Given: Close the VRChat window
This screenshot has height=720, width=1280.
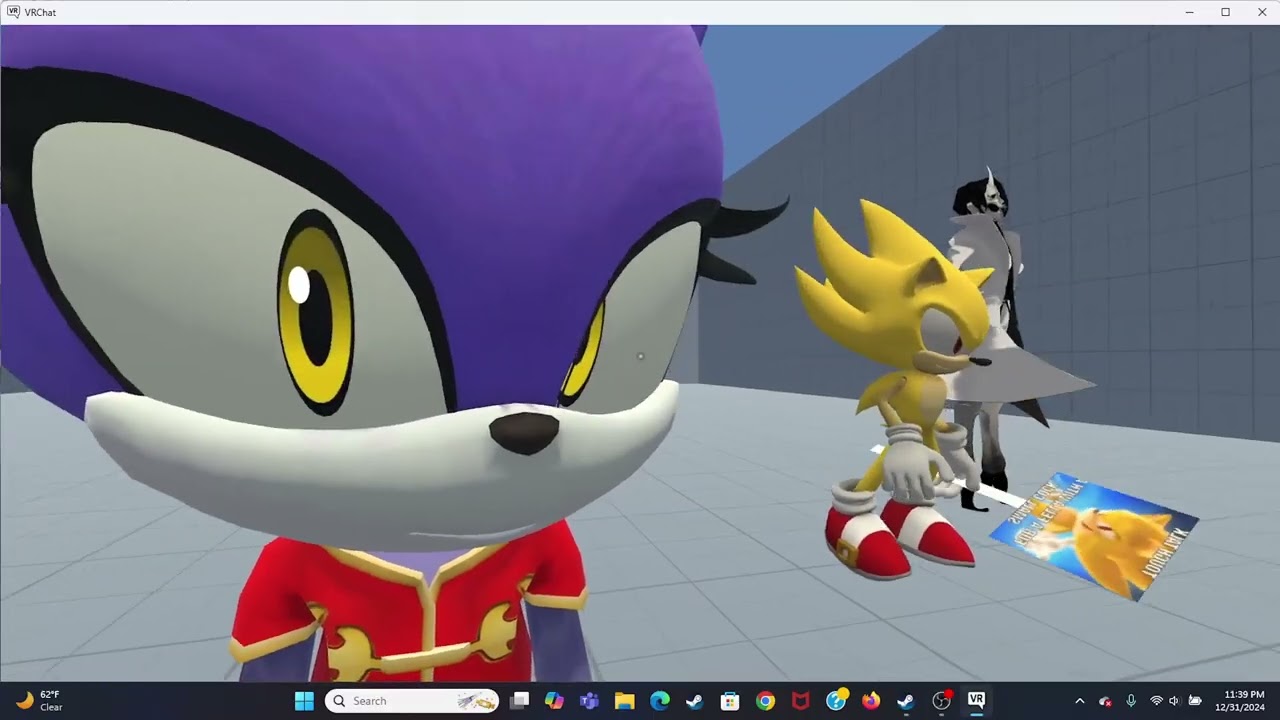Looking at the screenshot, I should point(1261,12).
